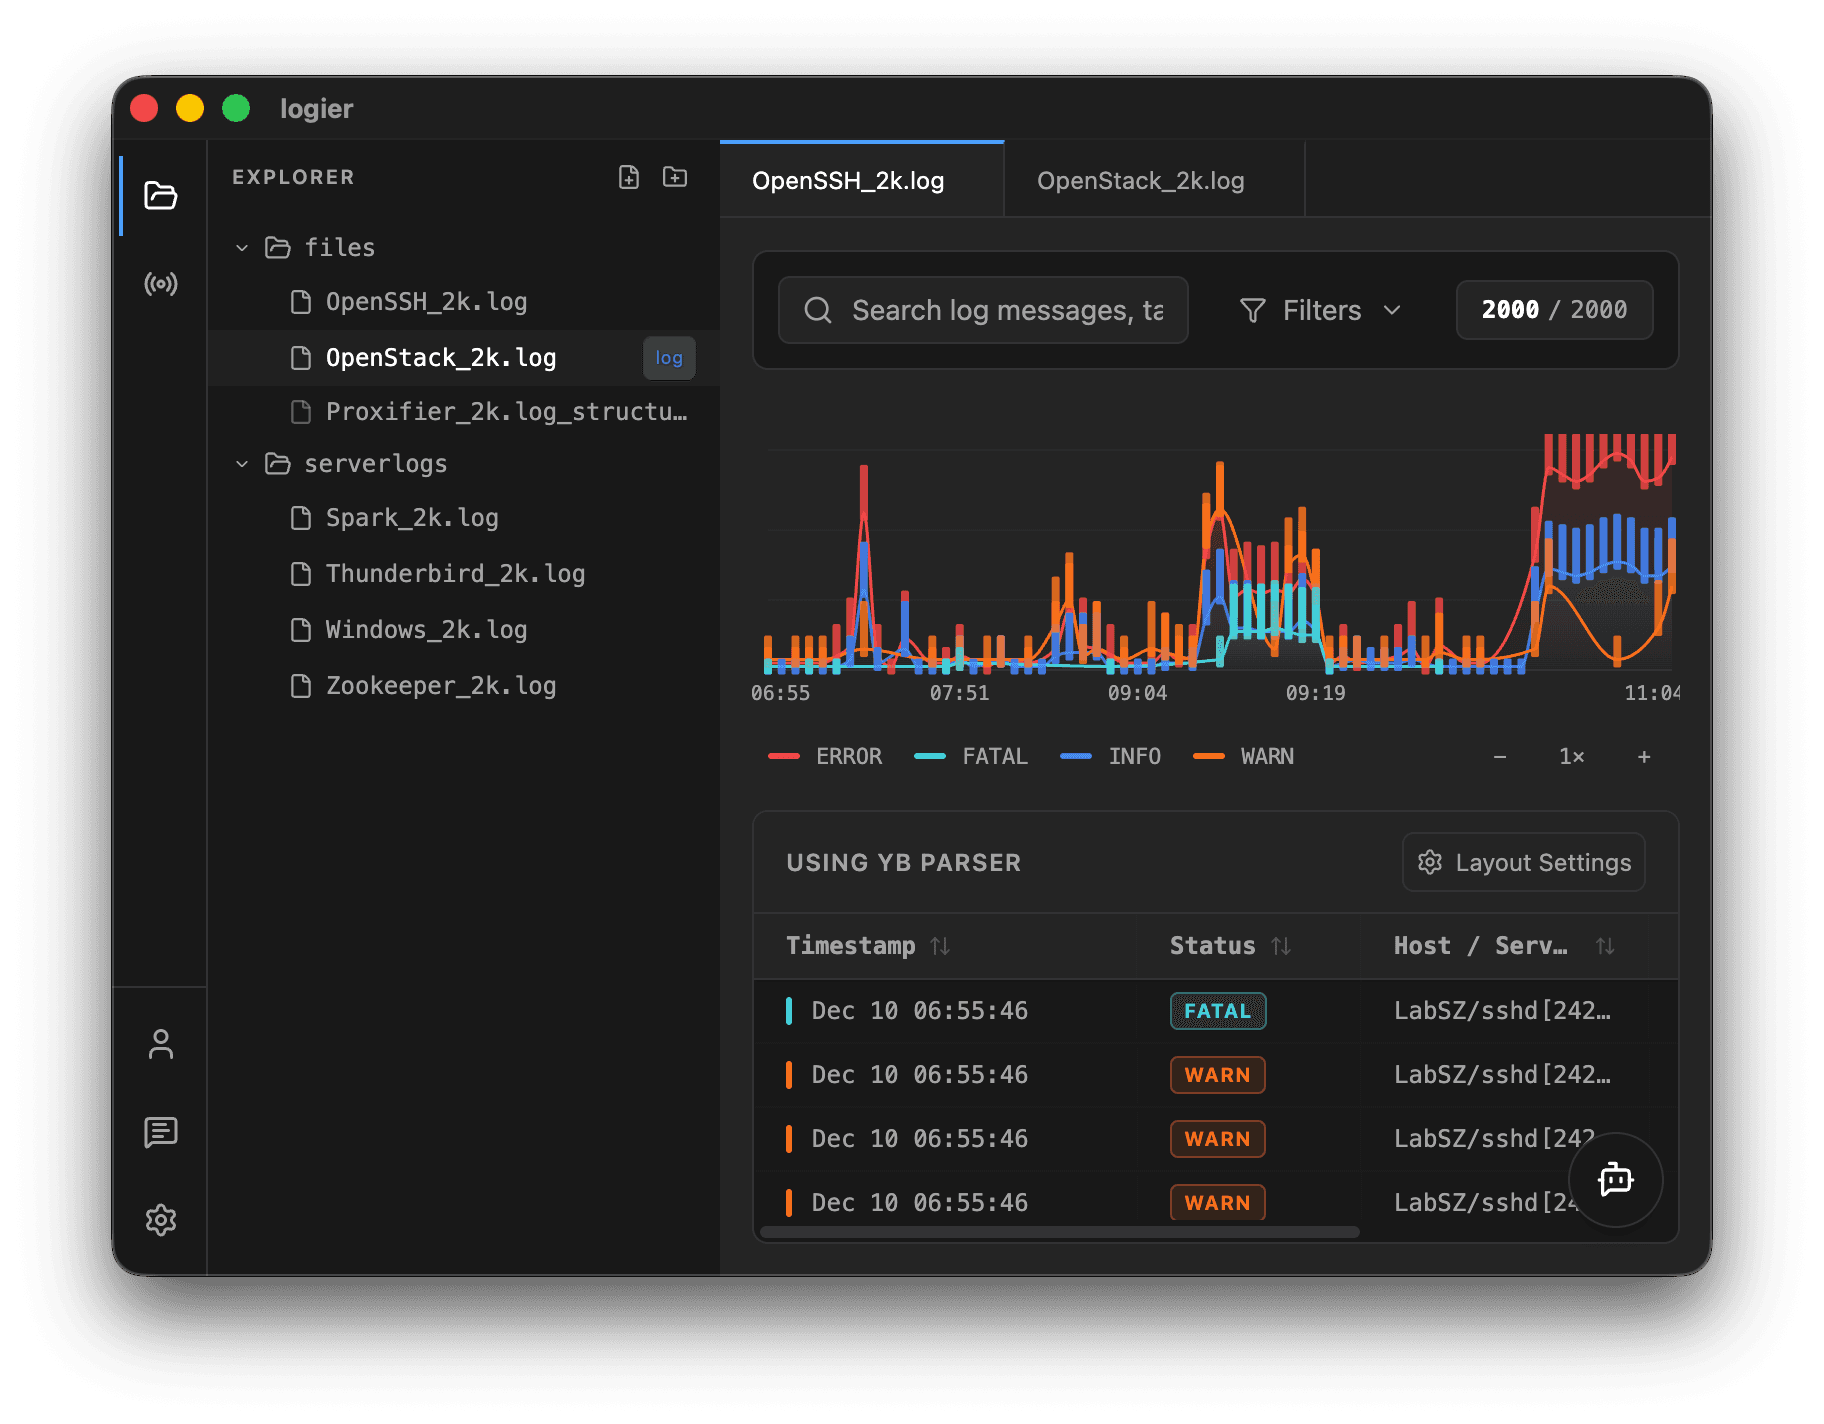Sort by Host / Service arrows icon
The height and width of the screenshot is (1424, 1824).
click(x=1605, y=946)
